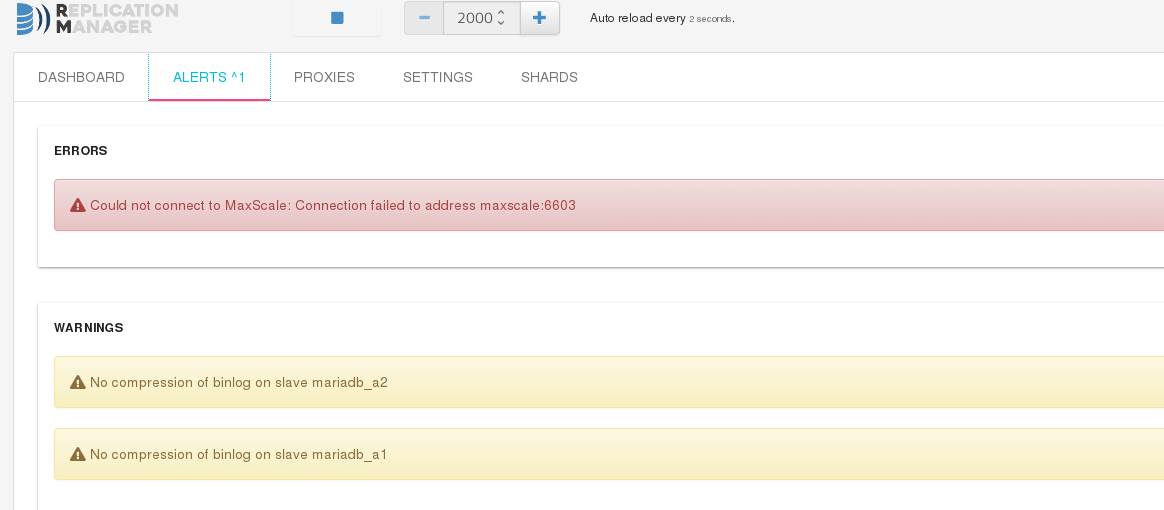Image resolution: width=1164 pixels, height=510 pixels.
Task: Click the warning triangle icon for mariadb_a1
Action: coord(78,454)
